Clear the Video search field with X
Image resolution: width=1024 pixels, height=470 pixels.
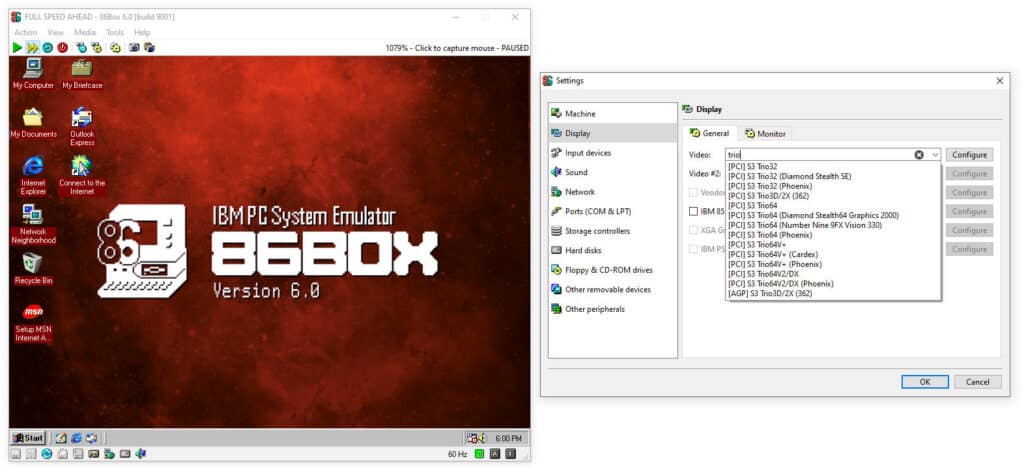919,155
